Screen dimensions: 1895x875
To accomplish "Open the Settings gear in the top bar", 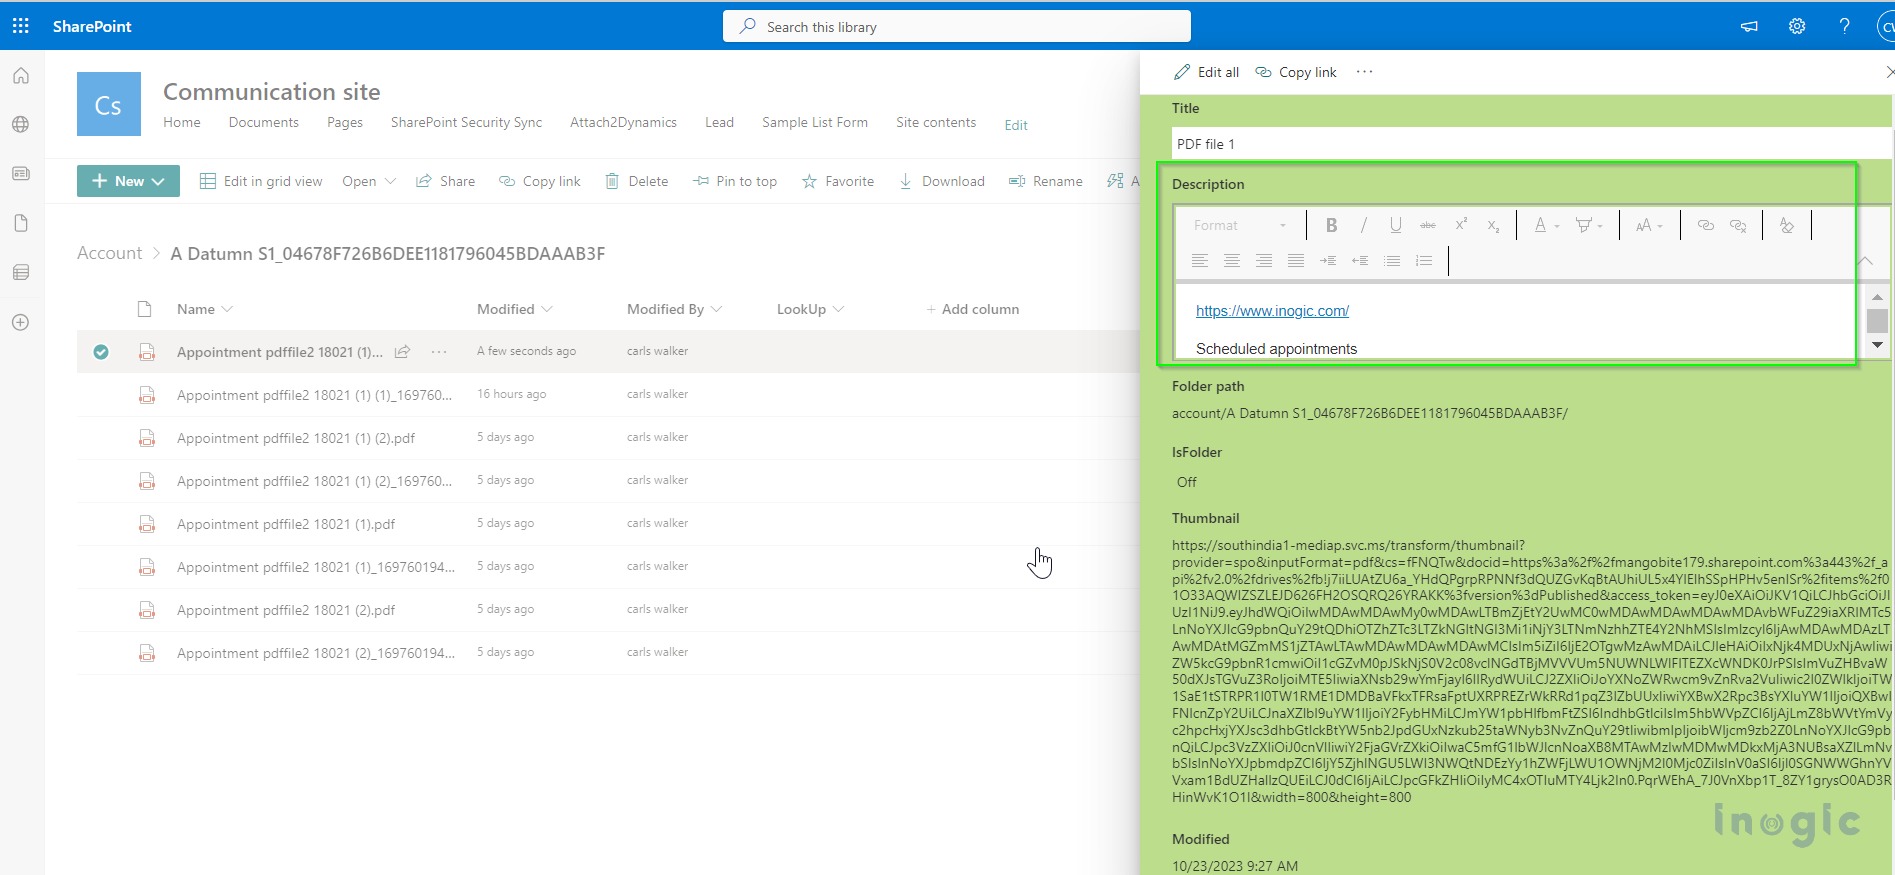I will tap(1797, 26).
